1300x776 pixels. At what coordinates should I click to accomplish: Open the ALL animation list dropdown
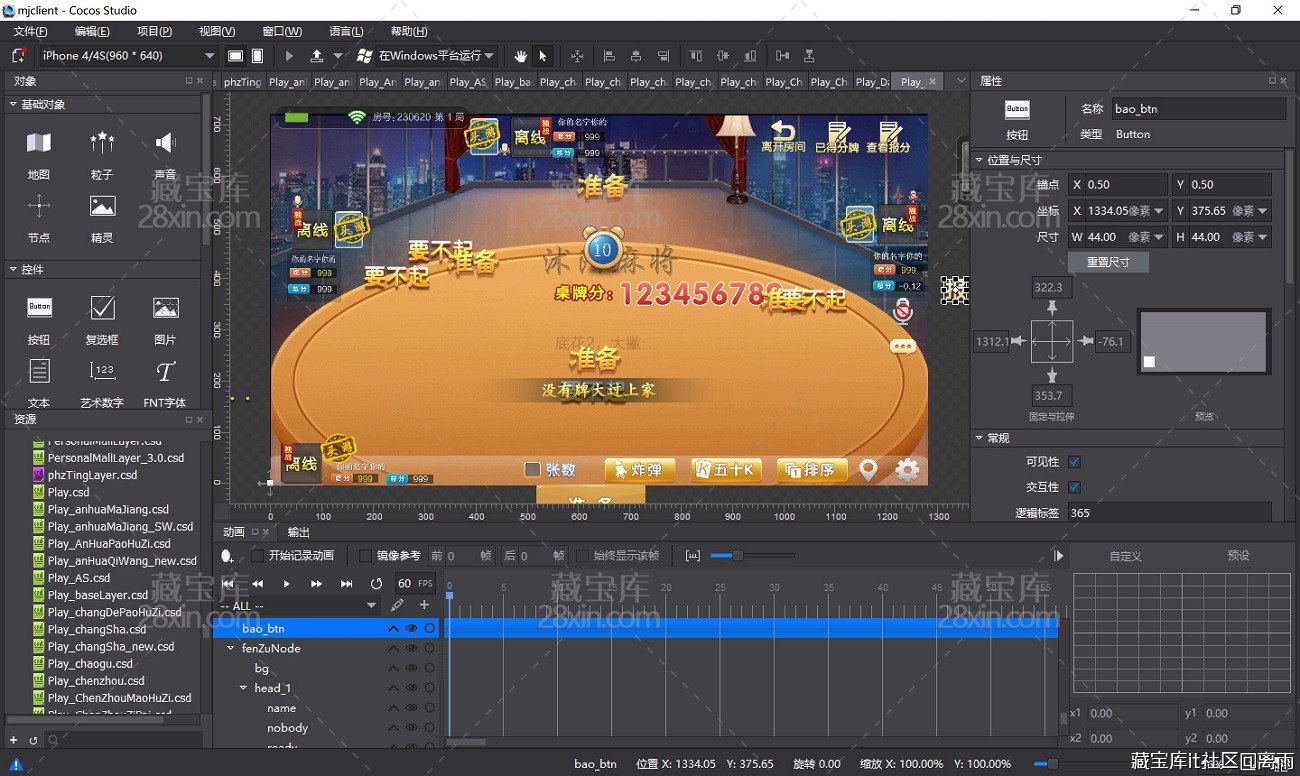tap(299, 606)
